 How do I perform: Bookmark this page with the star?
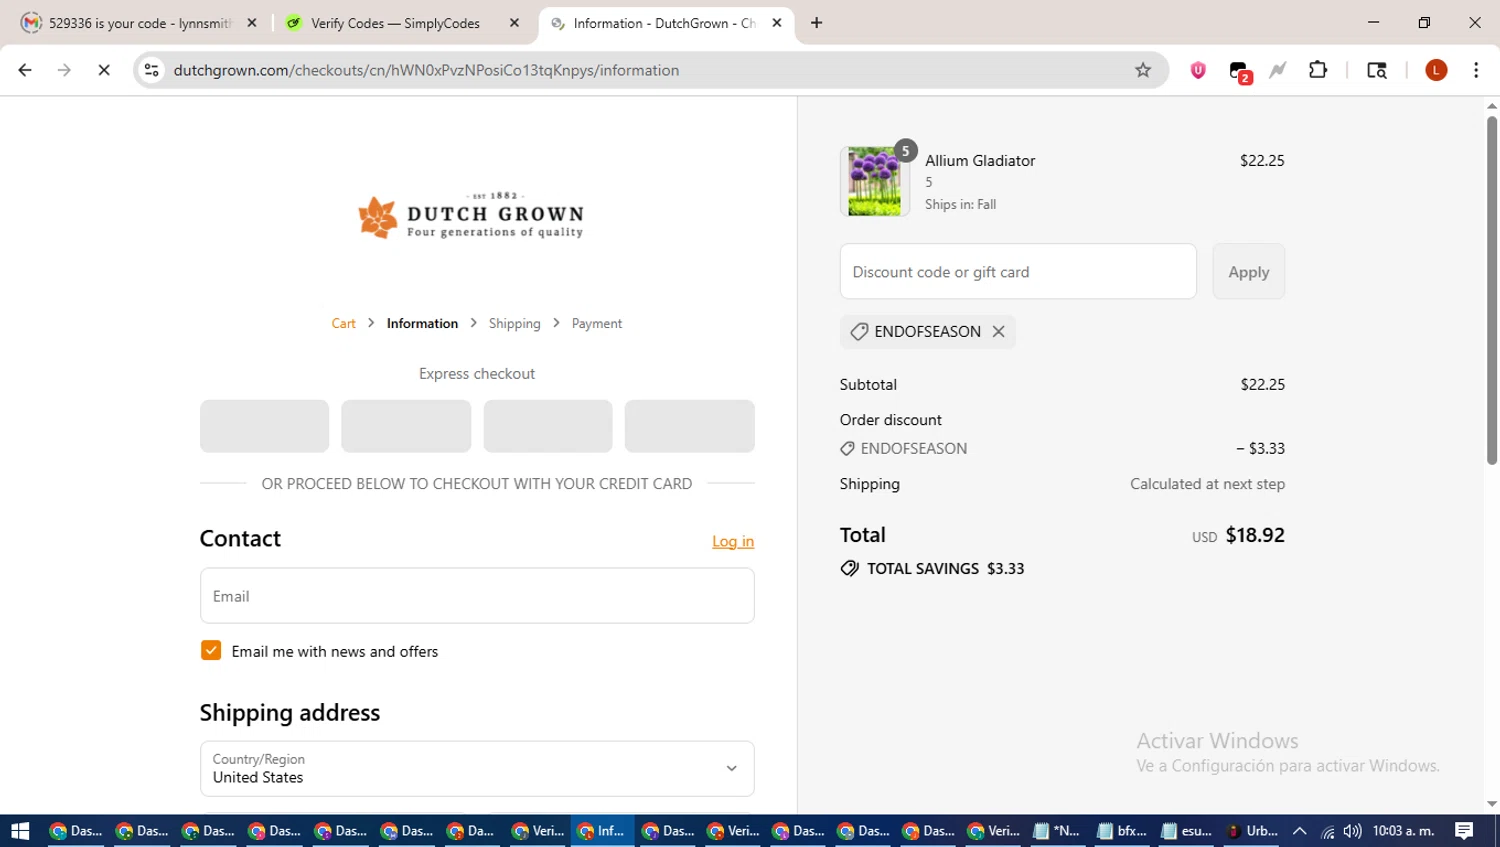click(x=1143, y=70)
